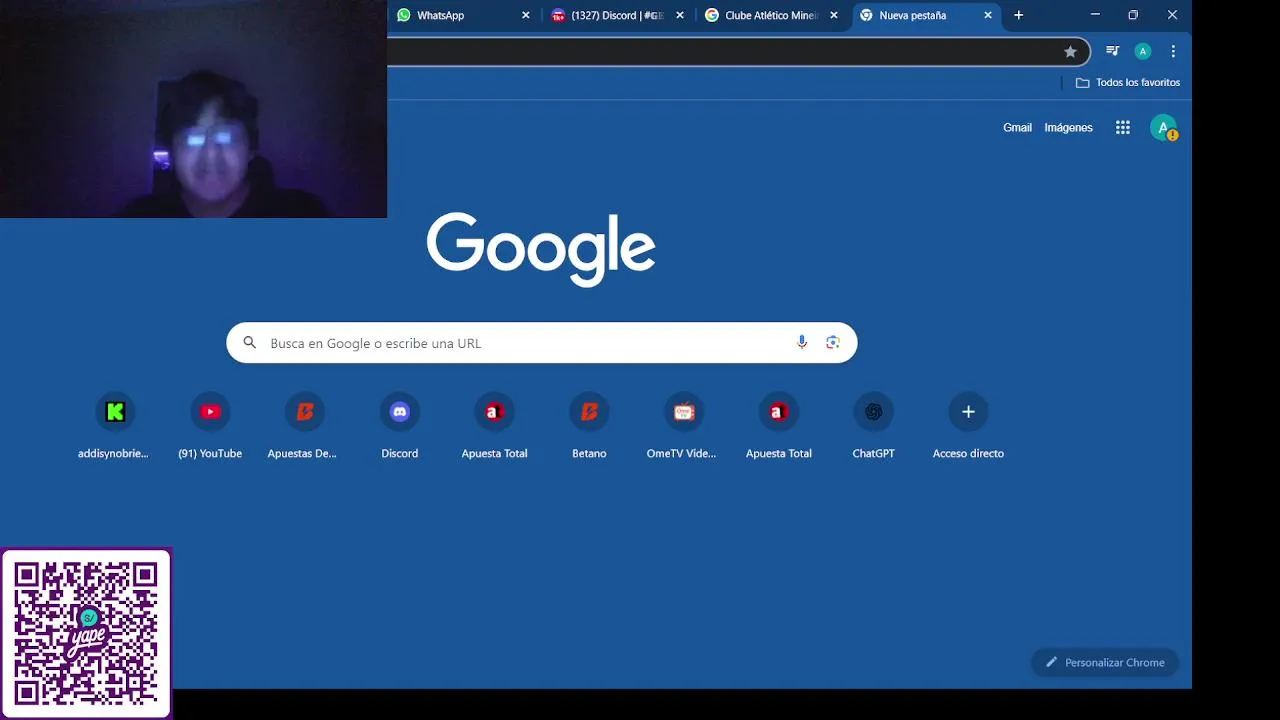Open the Chrome three-dot menu
This screenshot has height=720, width=1280.
[x=1173, y=51]
